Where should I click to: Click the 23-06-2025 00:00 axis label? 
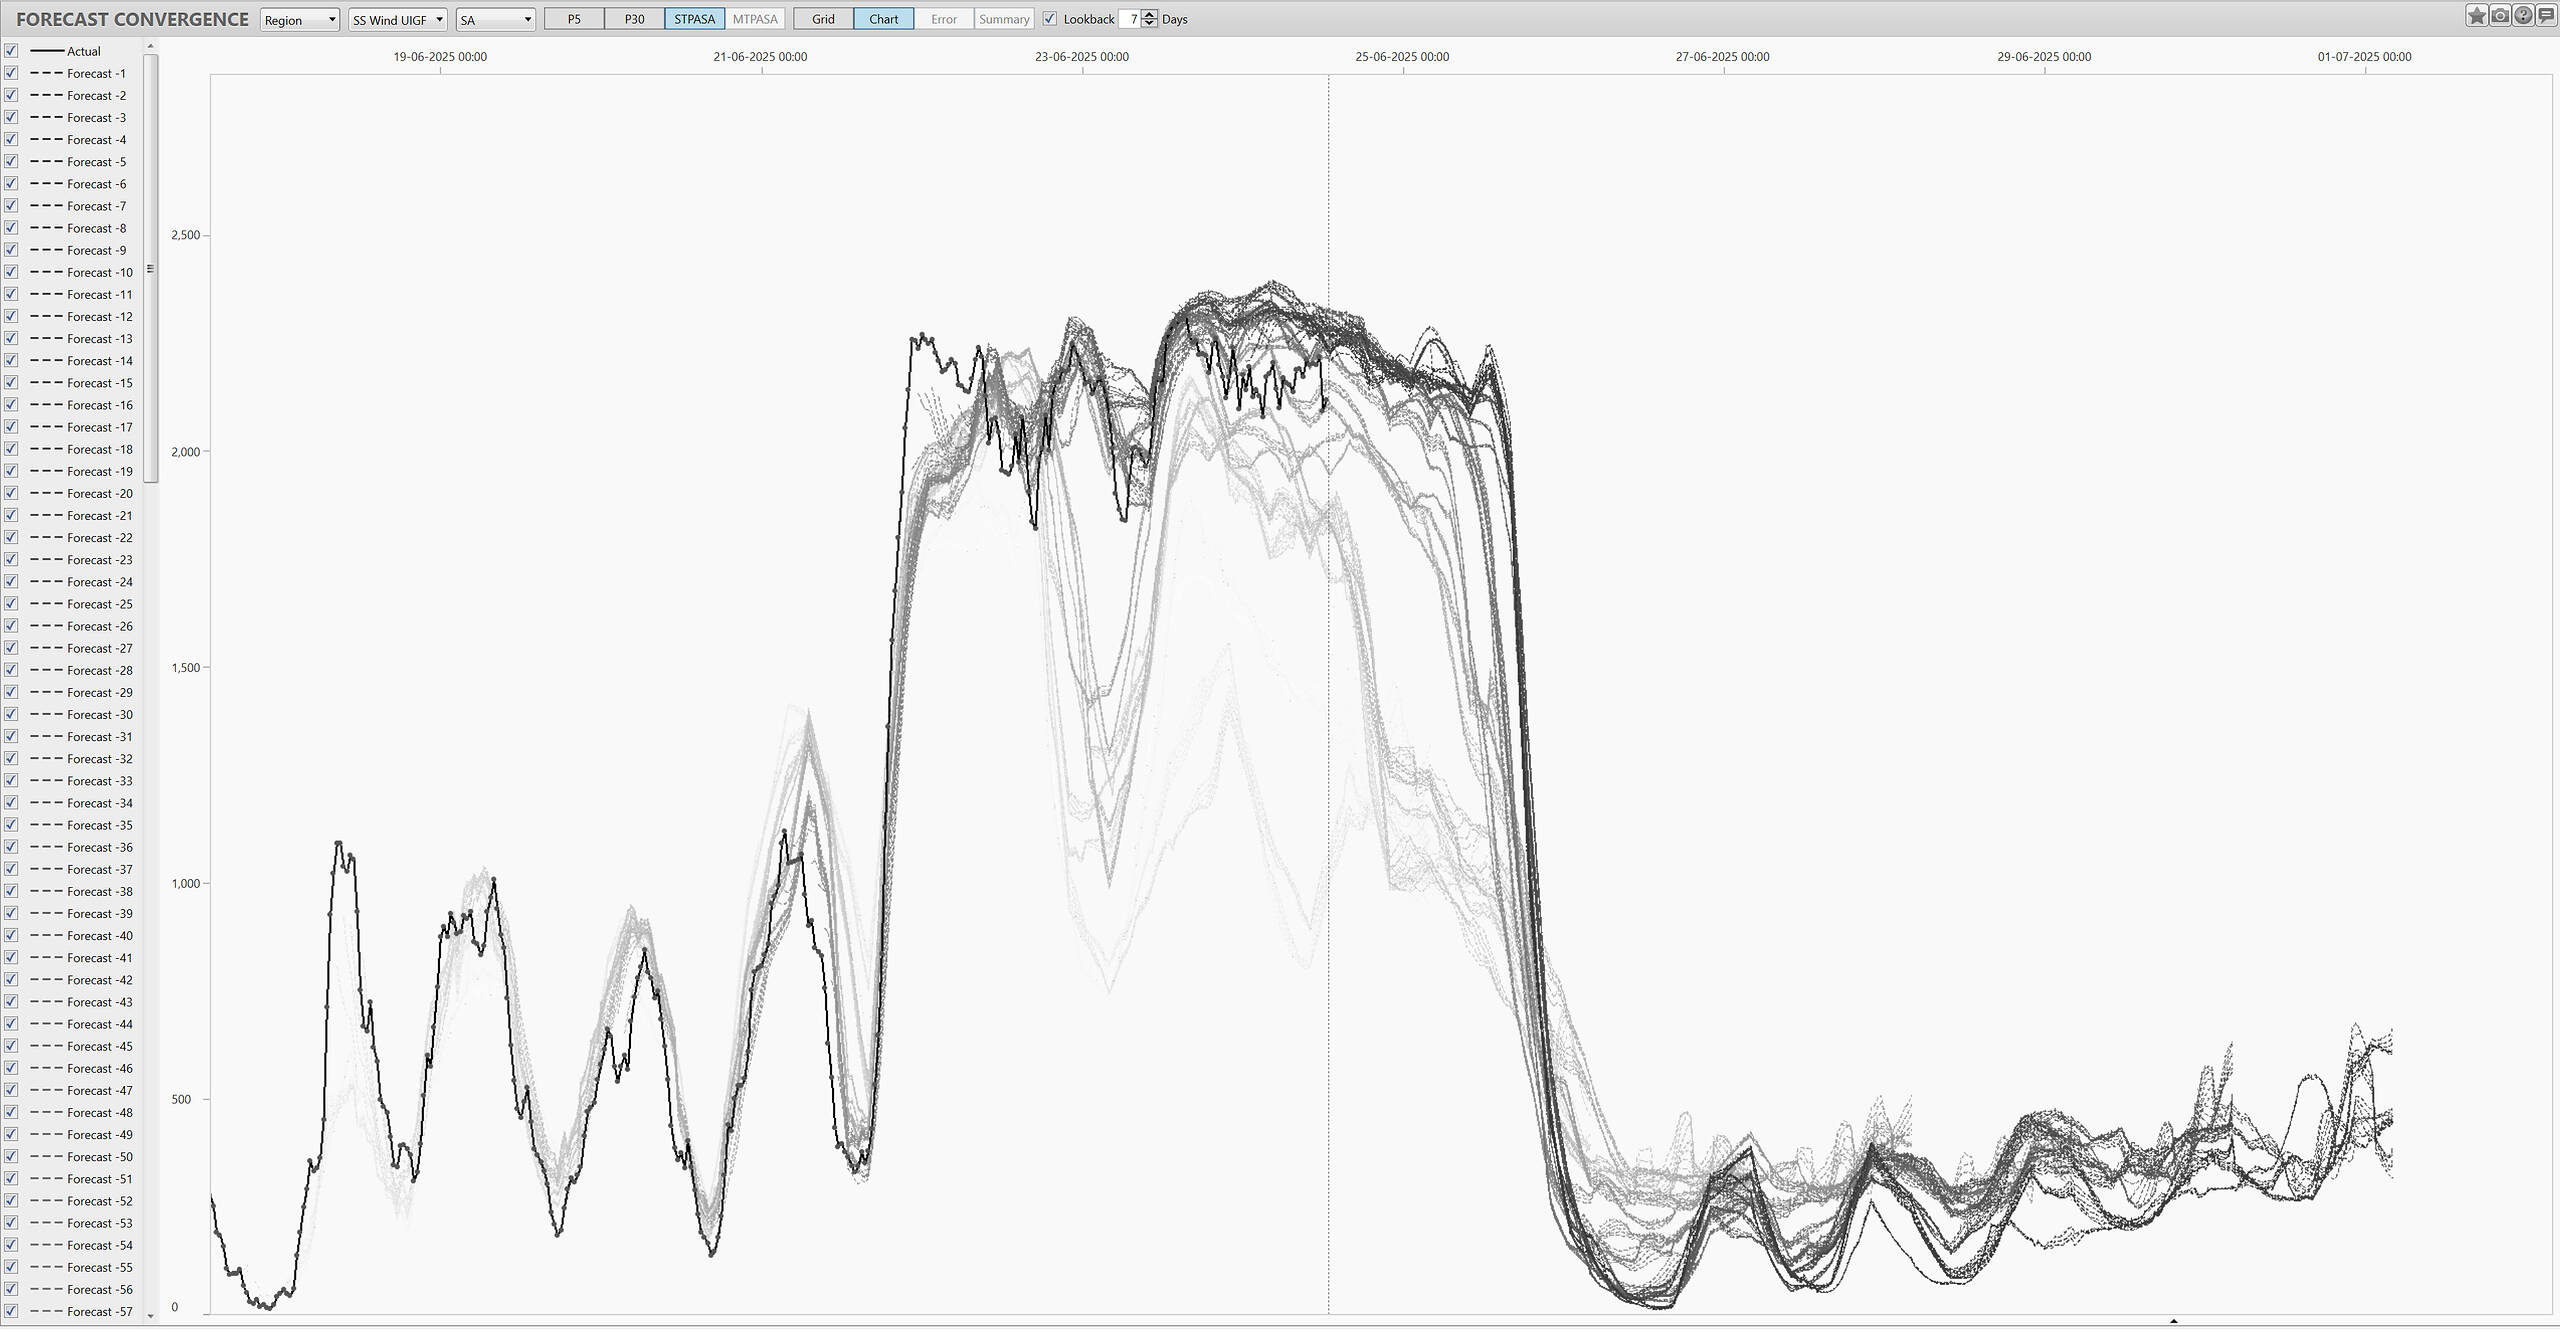1082,57
